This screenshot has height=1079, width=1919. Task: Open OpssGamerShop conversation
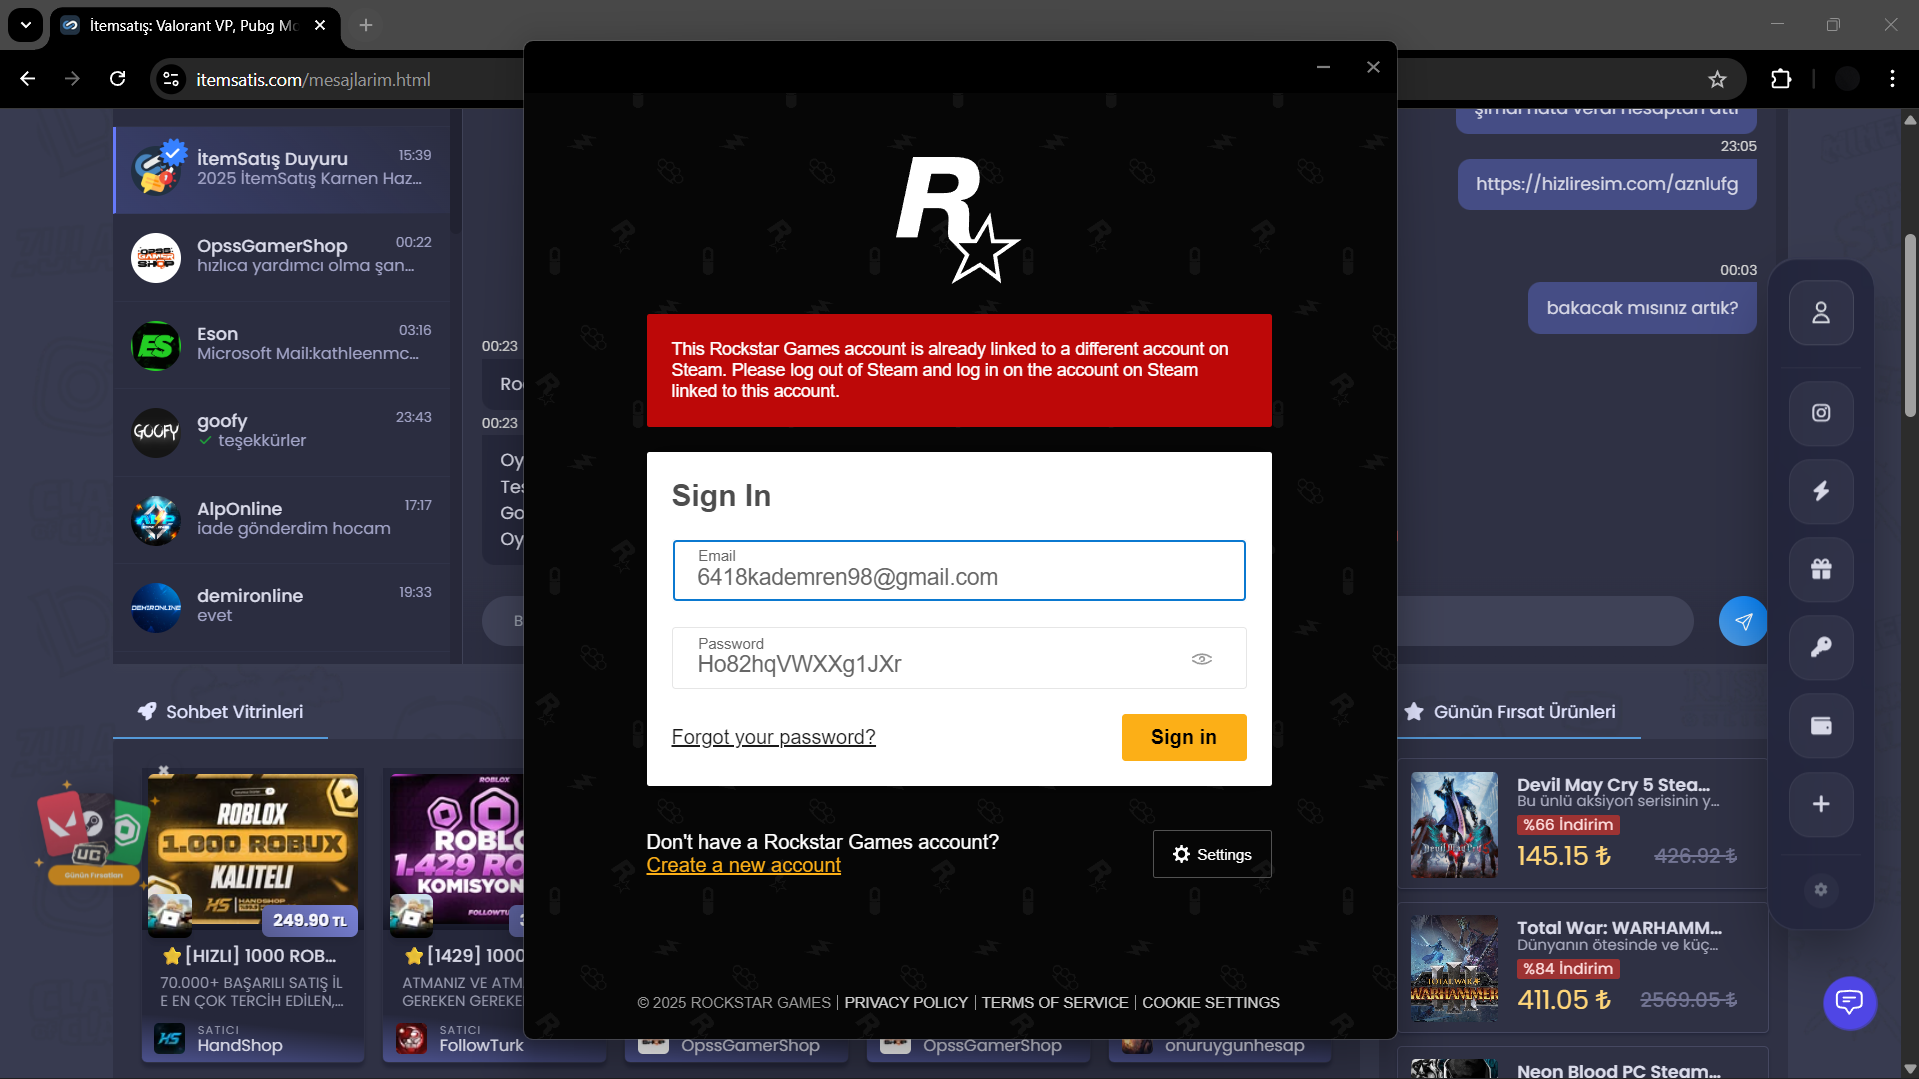click(x=282, y=257)
